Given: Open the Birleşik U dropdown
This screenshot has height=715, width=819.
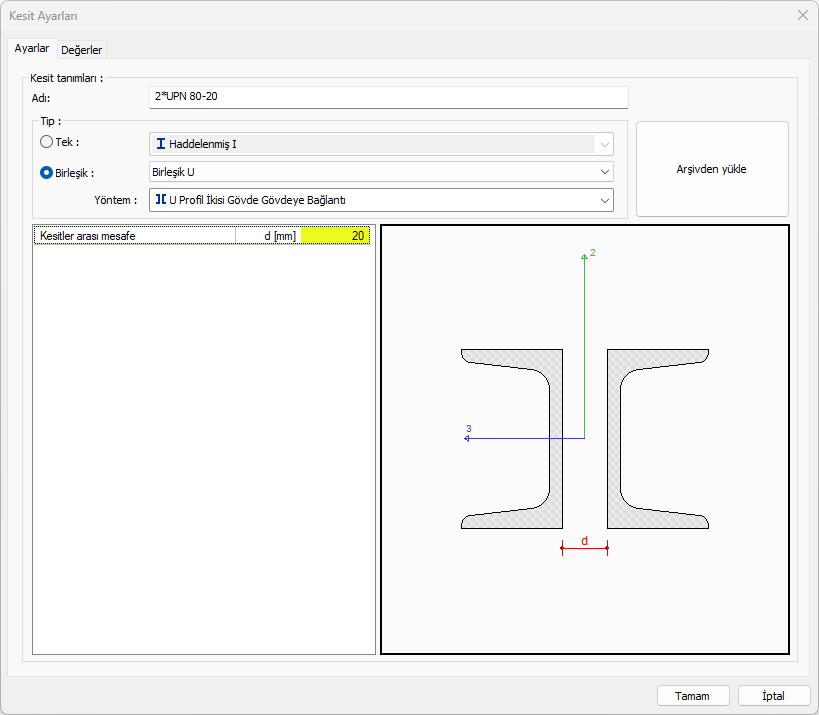Looking at the screenshot, I should (381, 172).
